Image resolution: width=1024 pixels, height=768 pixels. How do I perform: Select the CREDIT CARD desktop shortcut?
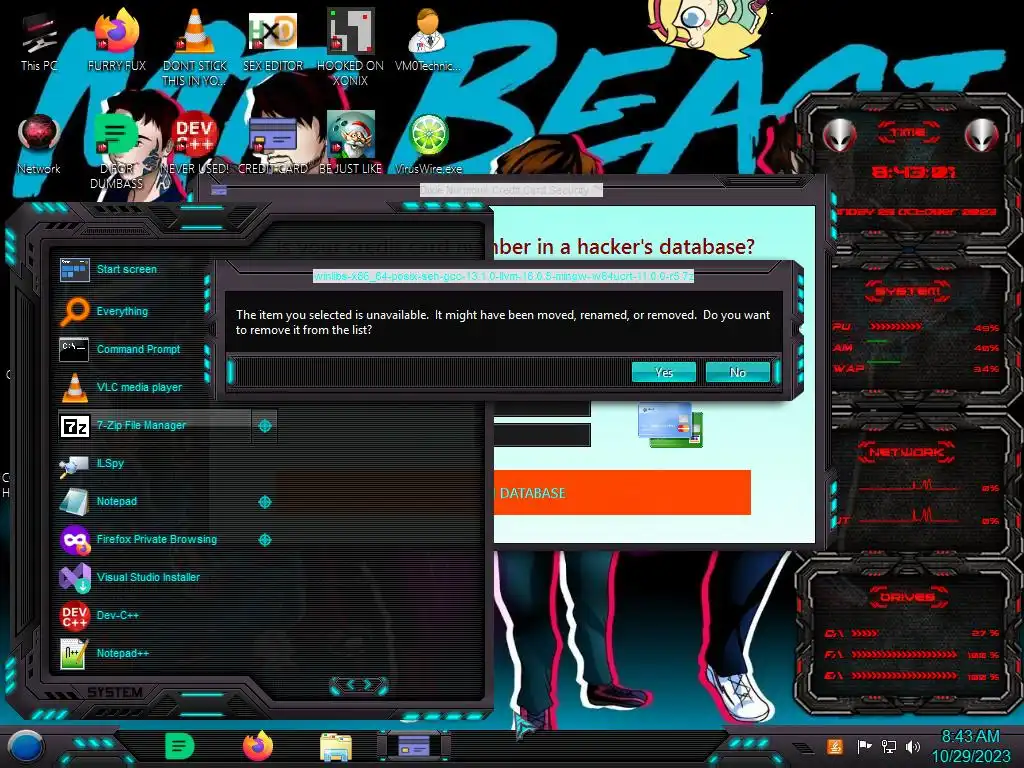(x=273, y=145)
